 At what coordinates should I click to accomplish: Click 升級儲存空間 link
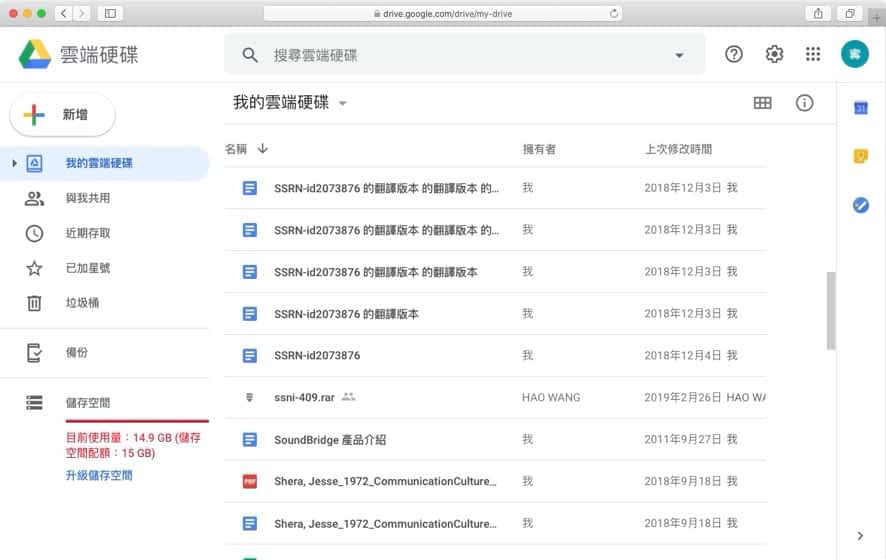click(99, 475)
